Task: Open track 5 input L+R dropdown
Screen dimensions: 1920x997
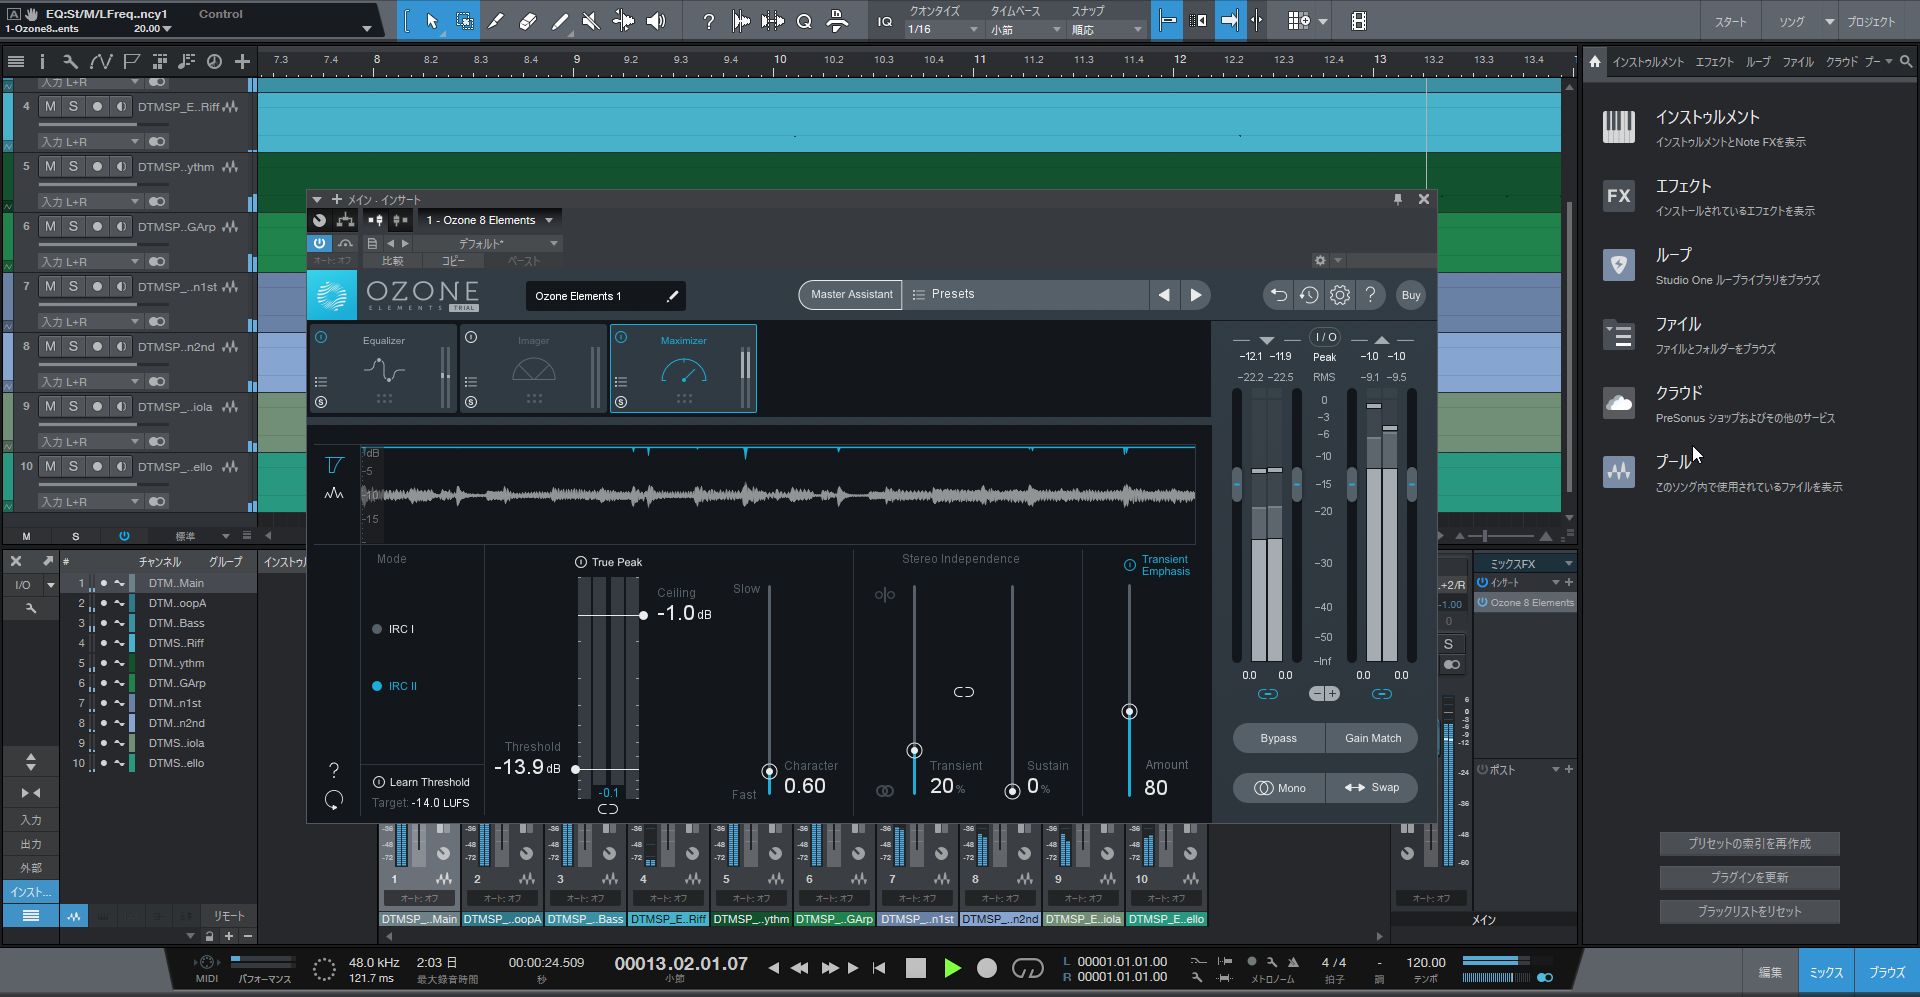Action: point(90,201)
